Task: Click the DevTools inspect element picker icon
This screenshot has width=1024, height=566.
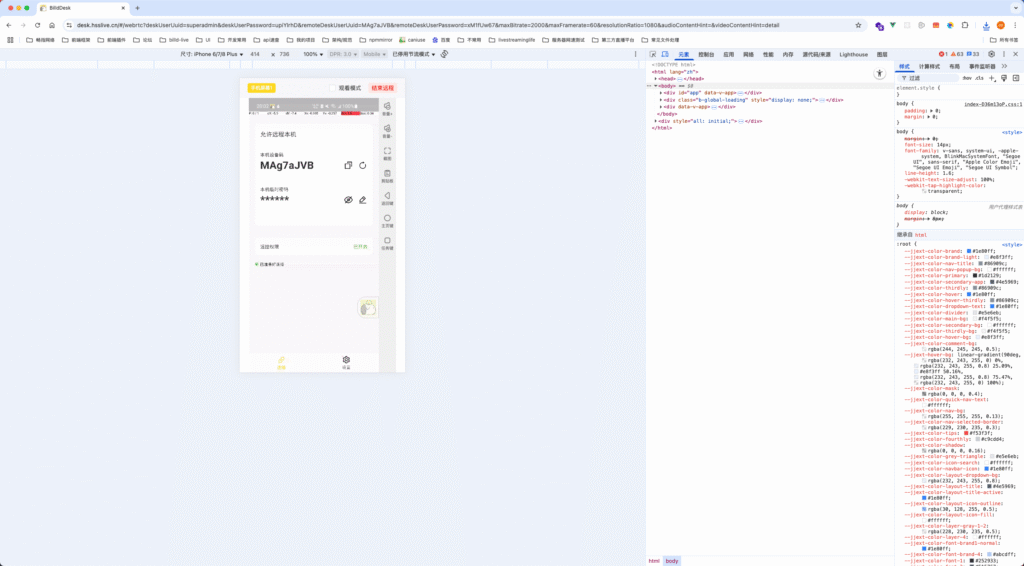Action: click(652, 54)
